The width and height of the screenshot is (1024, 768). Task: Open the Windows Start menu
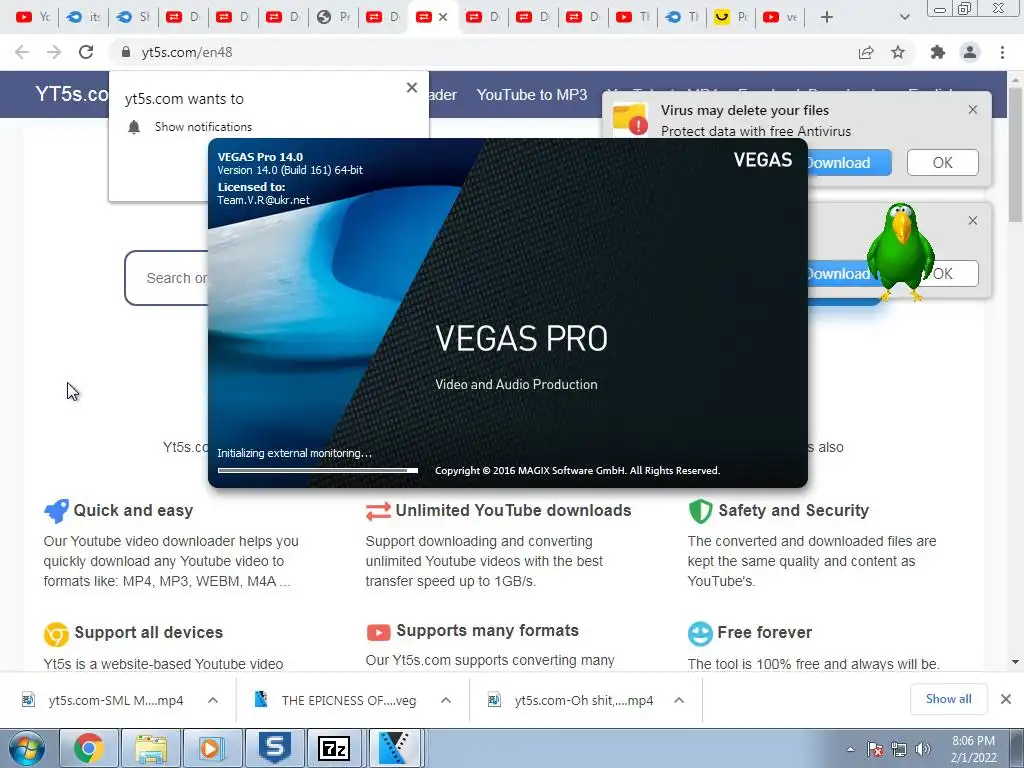pyautogui.click(x=26, y=748)
